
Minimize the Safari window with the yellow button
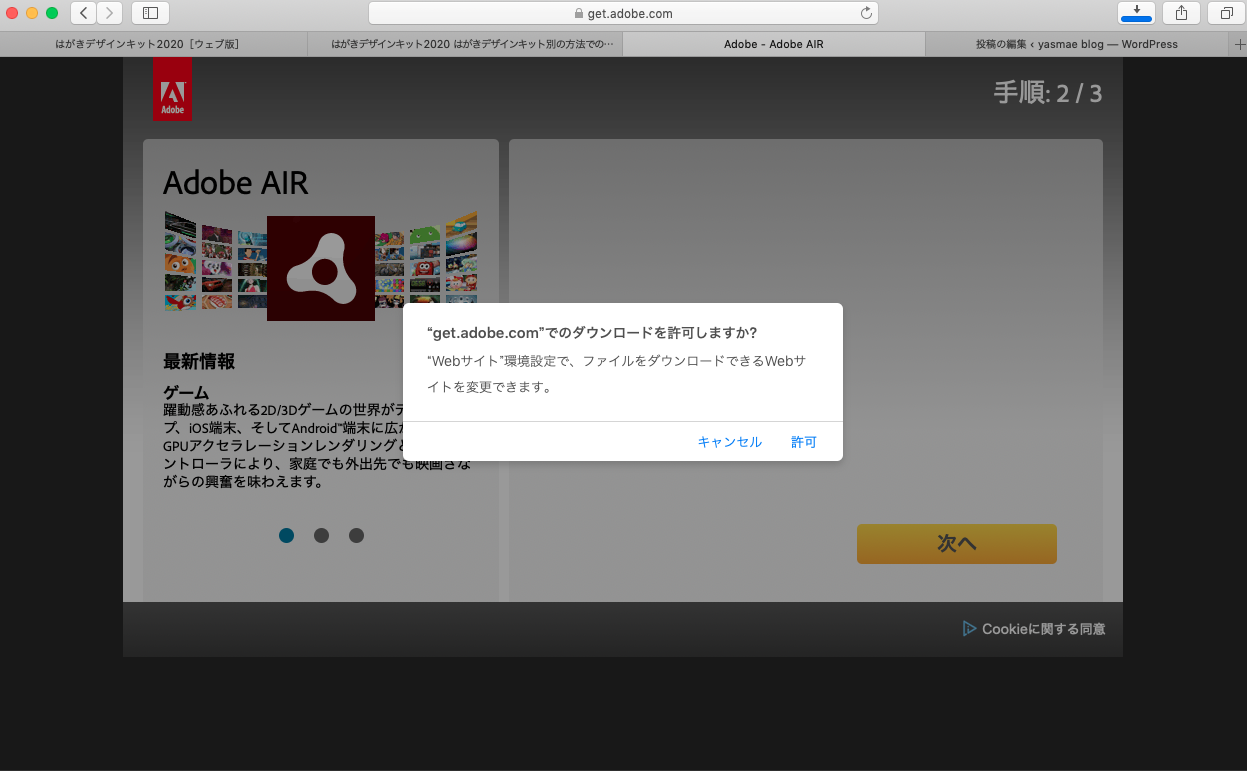[x=32, y=13]
